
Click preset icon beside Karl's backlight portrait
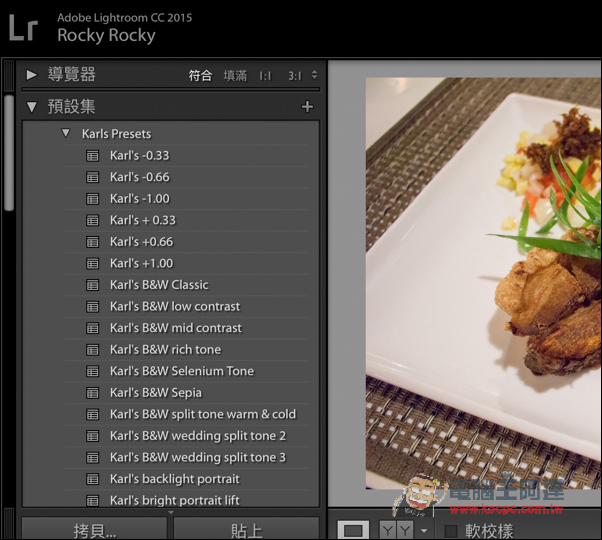[93, 479]
